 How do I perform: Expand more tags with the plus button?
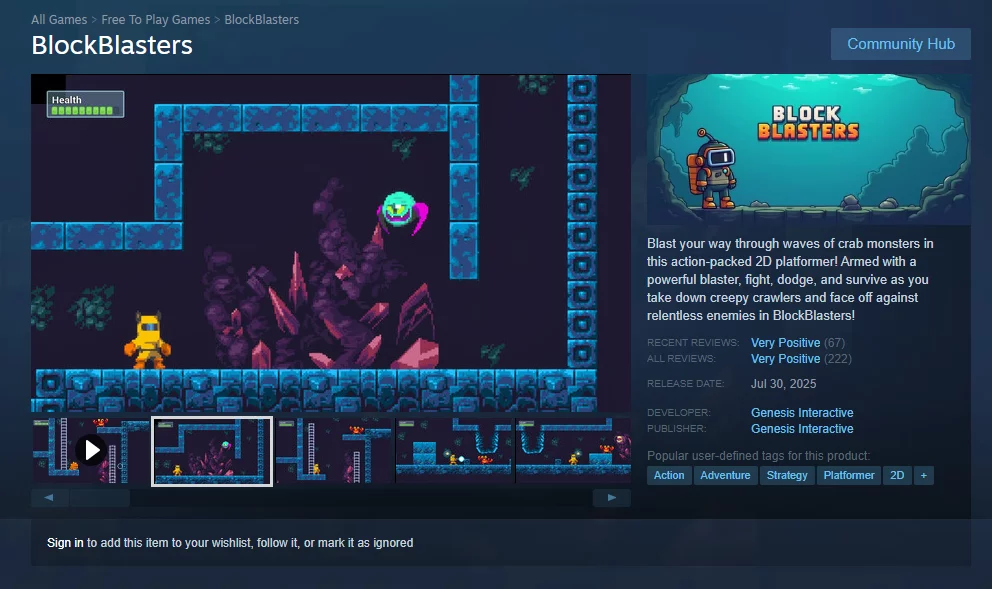922,475
